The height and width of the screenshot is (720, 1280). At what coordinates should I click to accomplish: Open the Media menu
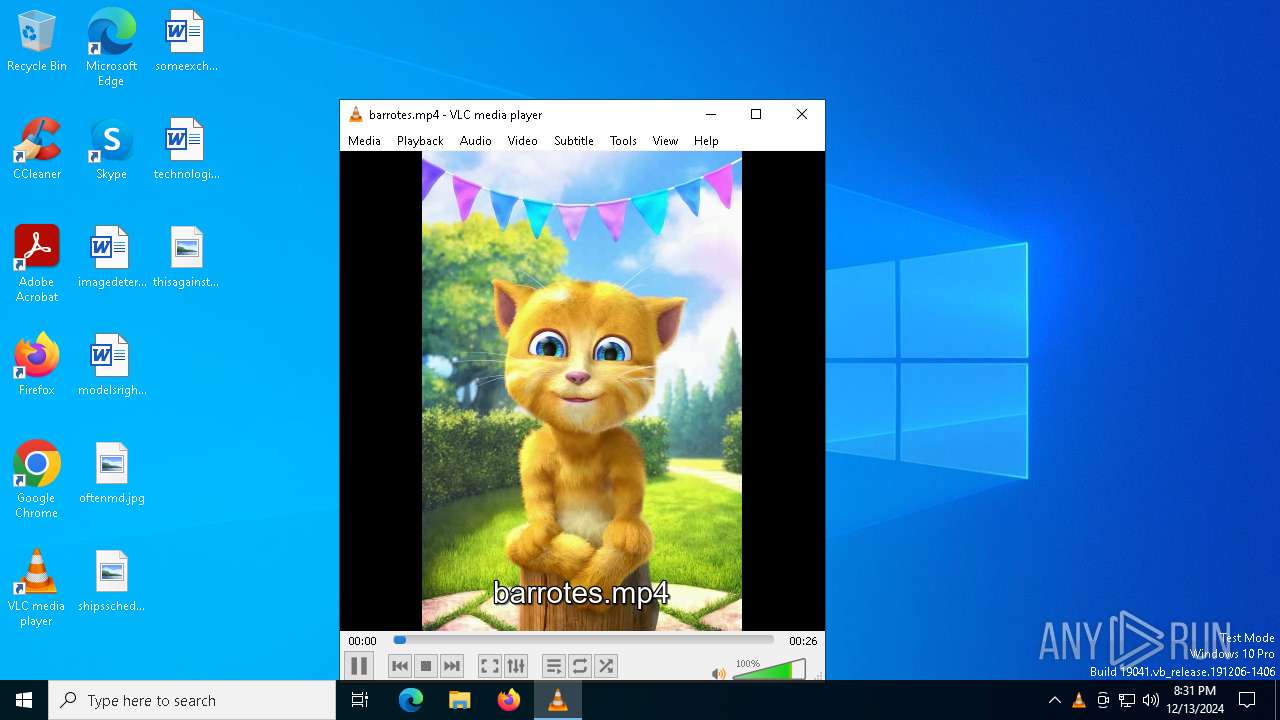364,141
